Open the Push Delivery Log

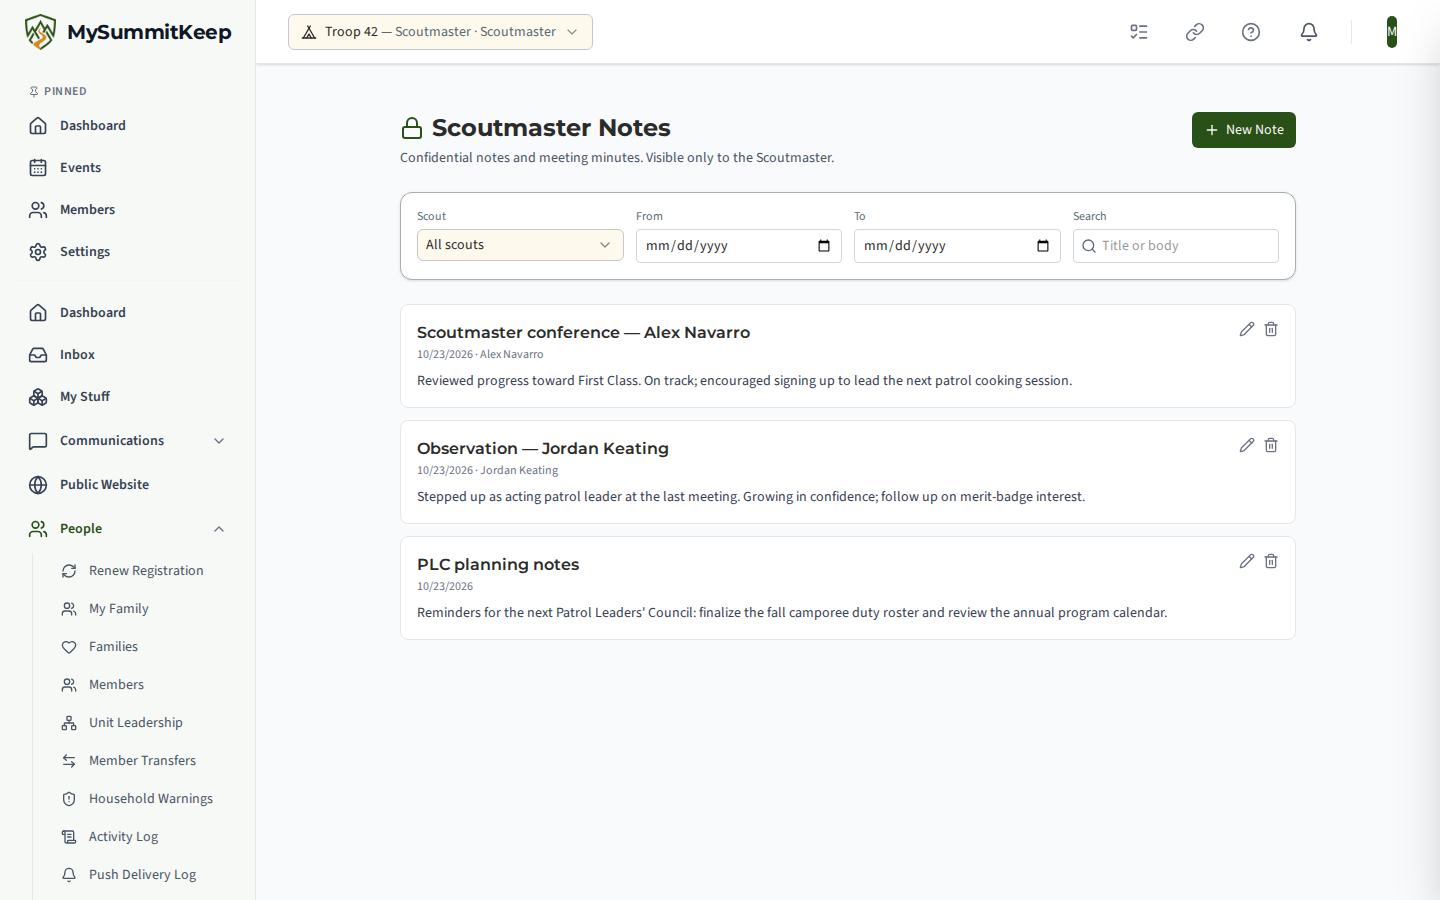[146, 875]
